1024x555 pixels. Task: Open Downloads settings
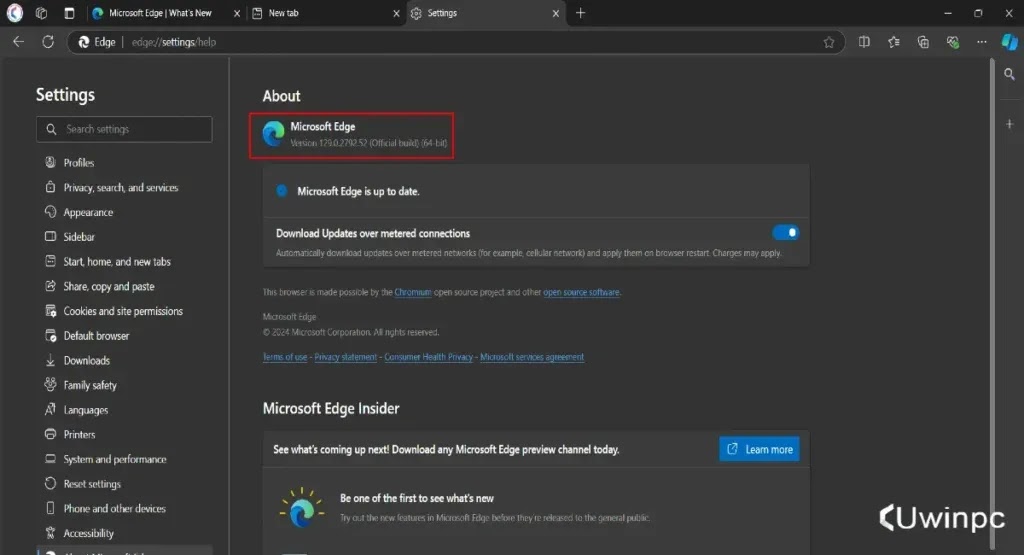point(86,360)
